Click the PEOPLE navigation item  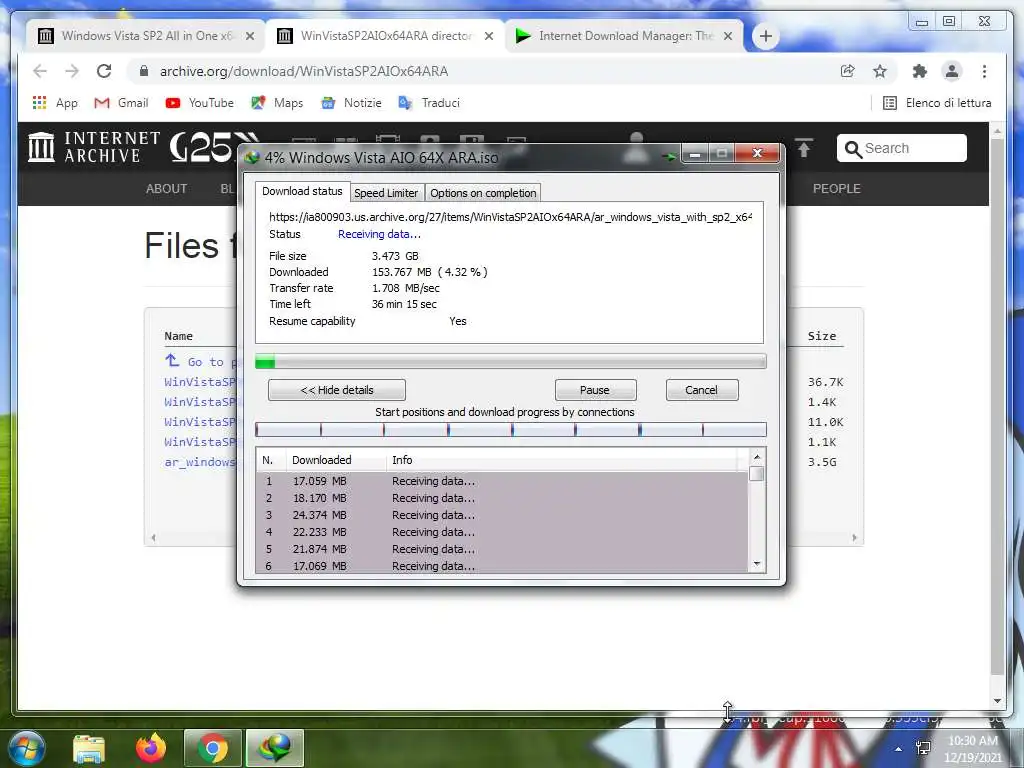(837, 189)
